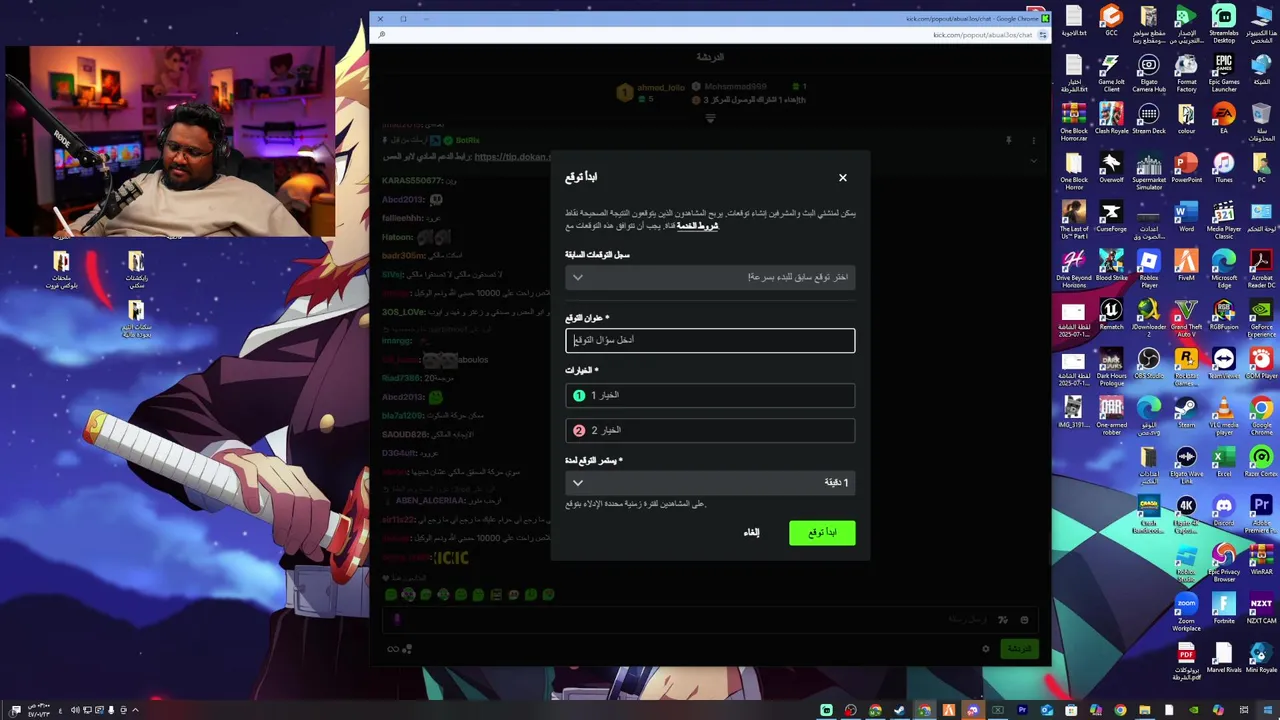Screen dimensions: 1280x720
Task: Open Grand Theft Auto V desktop icon
Action: [x=1186, y=318]
